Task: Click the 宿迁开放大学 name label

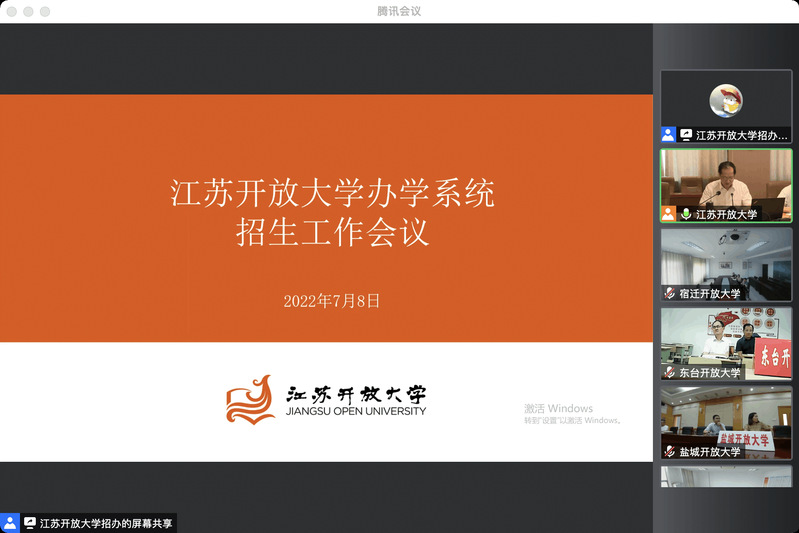Action: [x=710, y=294]
